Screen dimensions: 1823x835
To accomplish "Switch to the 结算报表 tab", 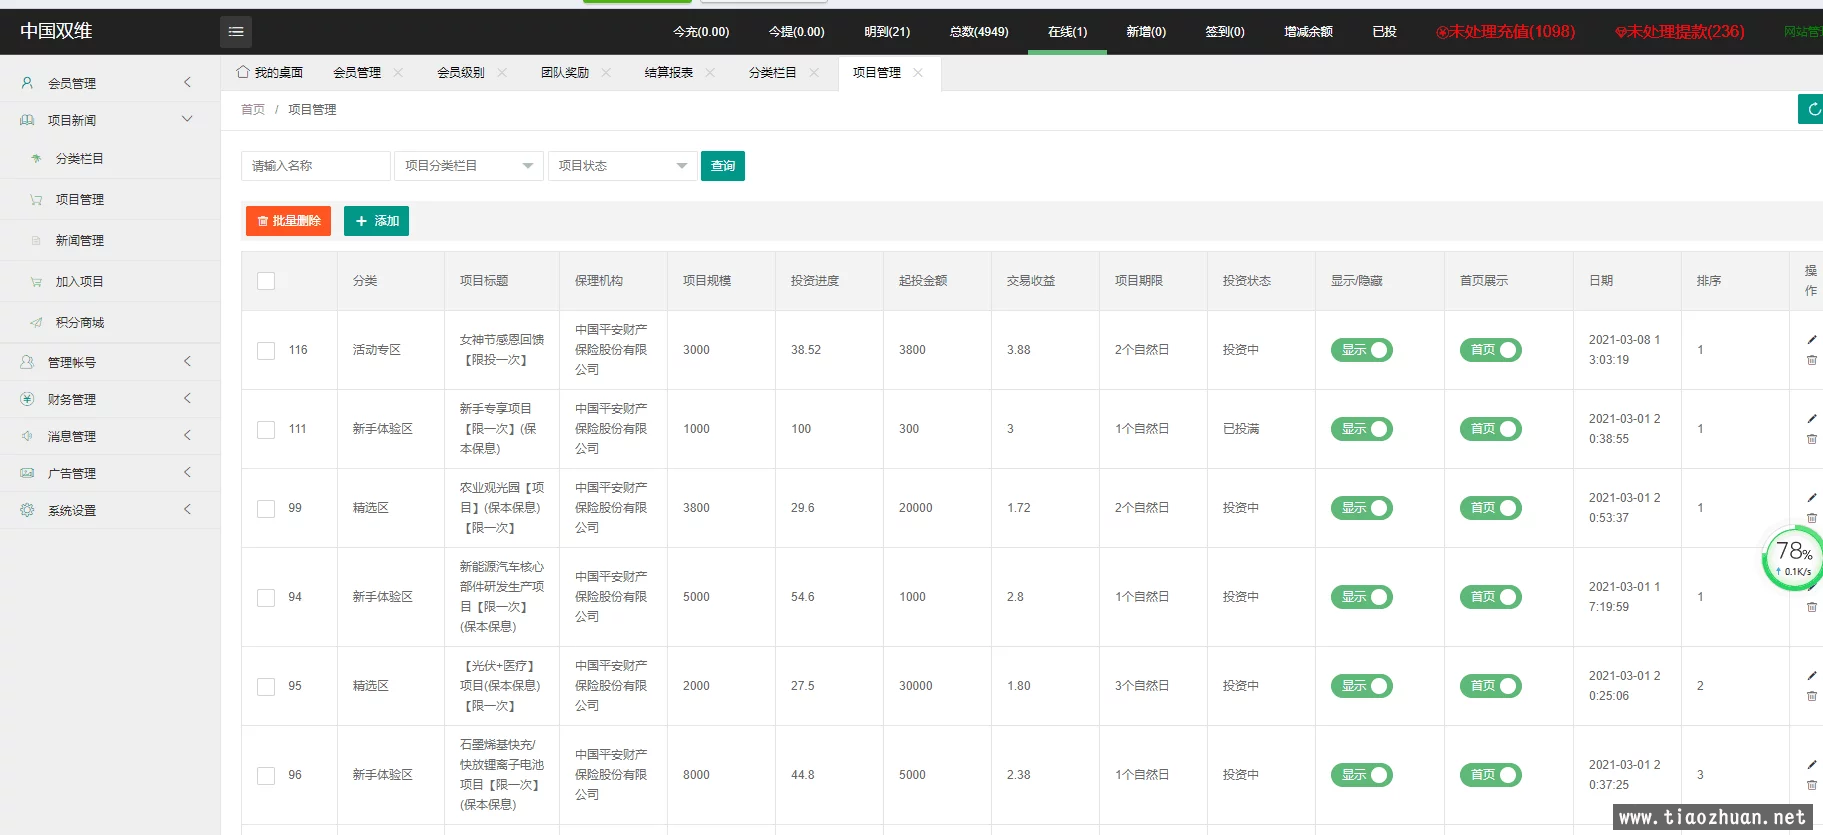I will [x=668, y=72].
